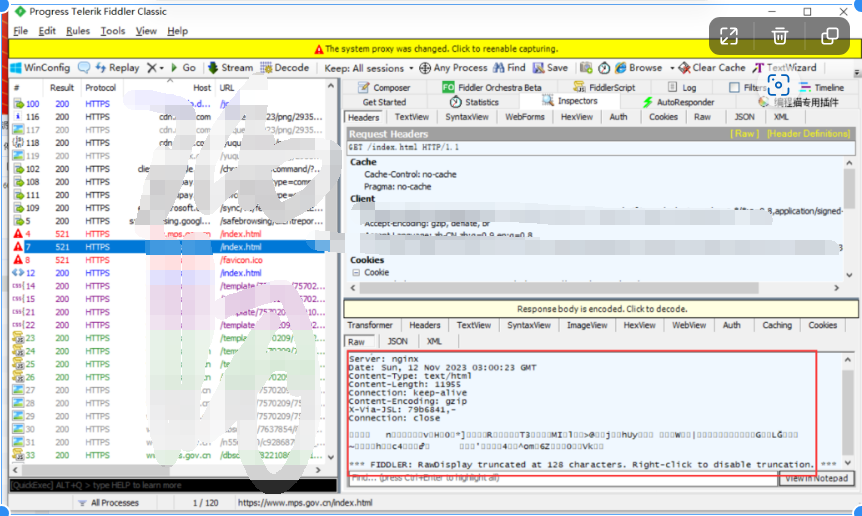Sort by the Protocol column header
The image size is (862, 516).
(101, 87)
